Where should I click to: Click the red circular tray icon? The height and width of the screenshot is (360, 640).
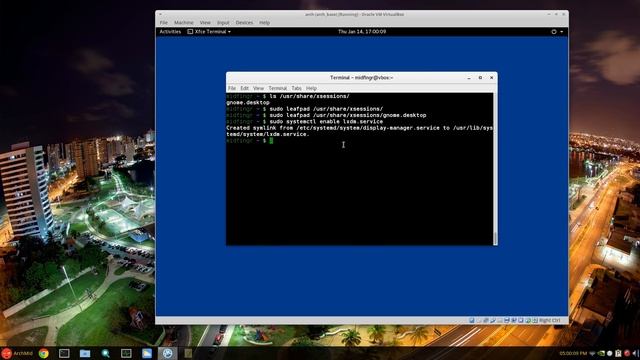point(627,353)
